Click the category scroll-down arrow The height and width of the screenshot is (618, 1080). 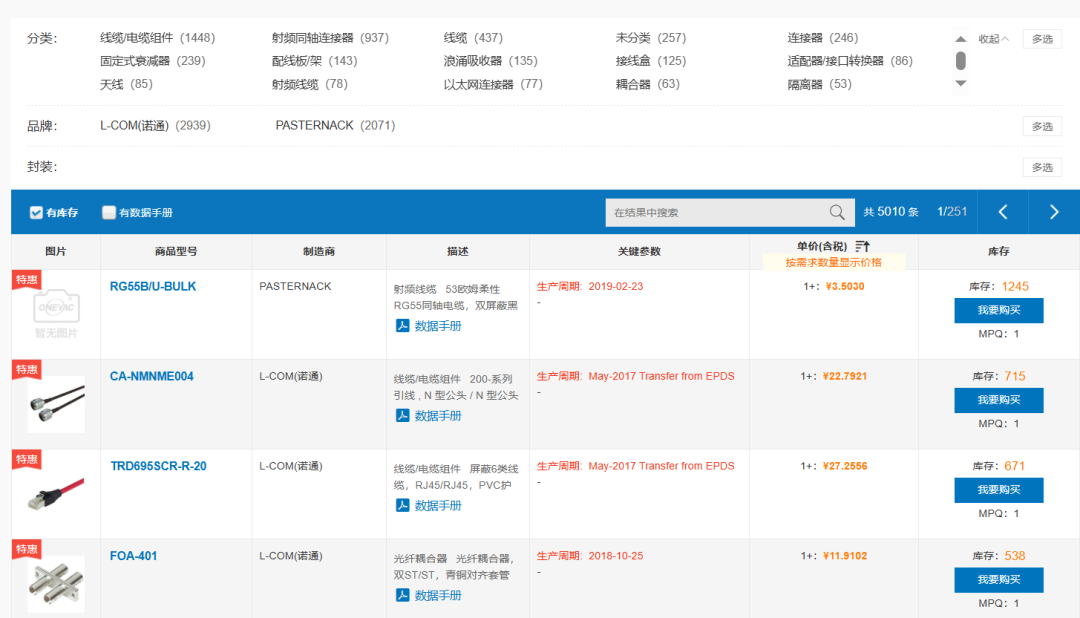point(960,83)
